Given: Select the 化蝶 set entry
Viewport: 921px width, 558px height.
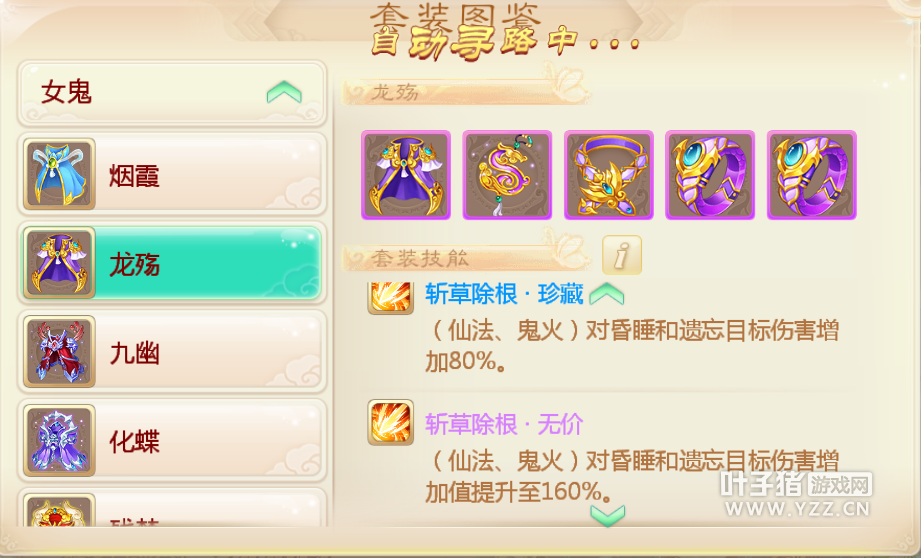Looking at the screenshot, I should [x=172, y=441].
